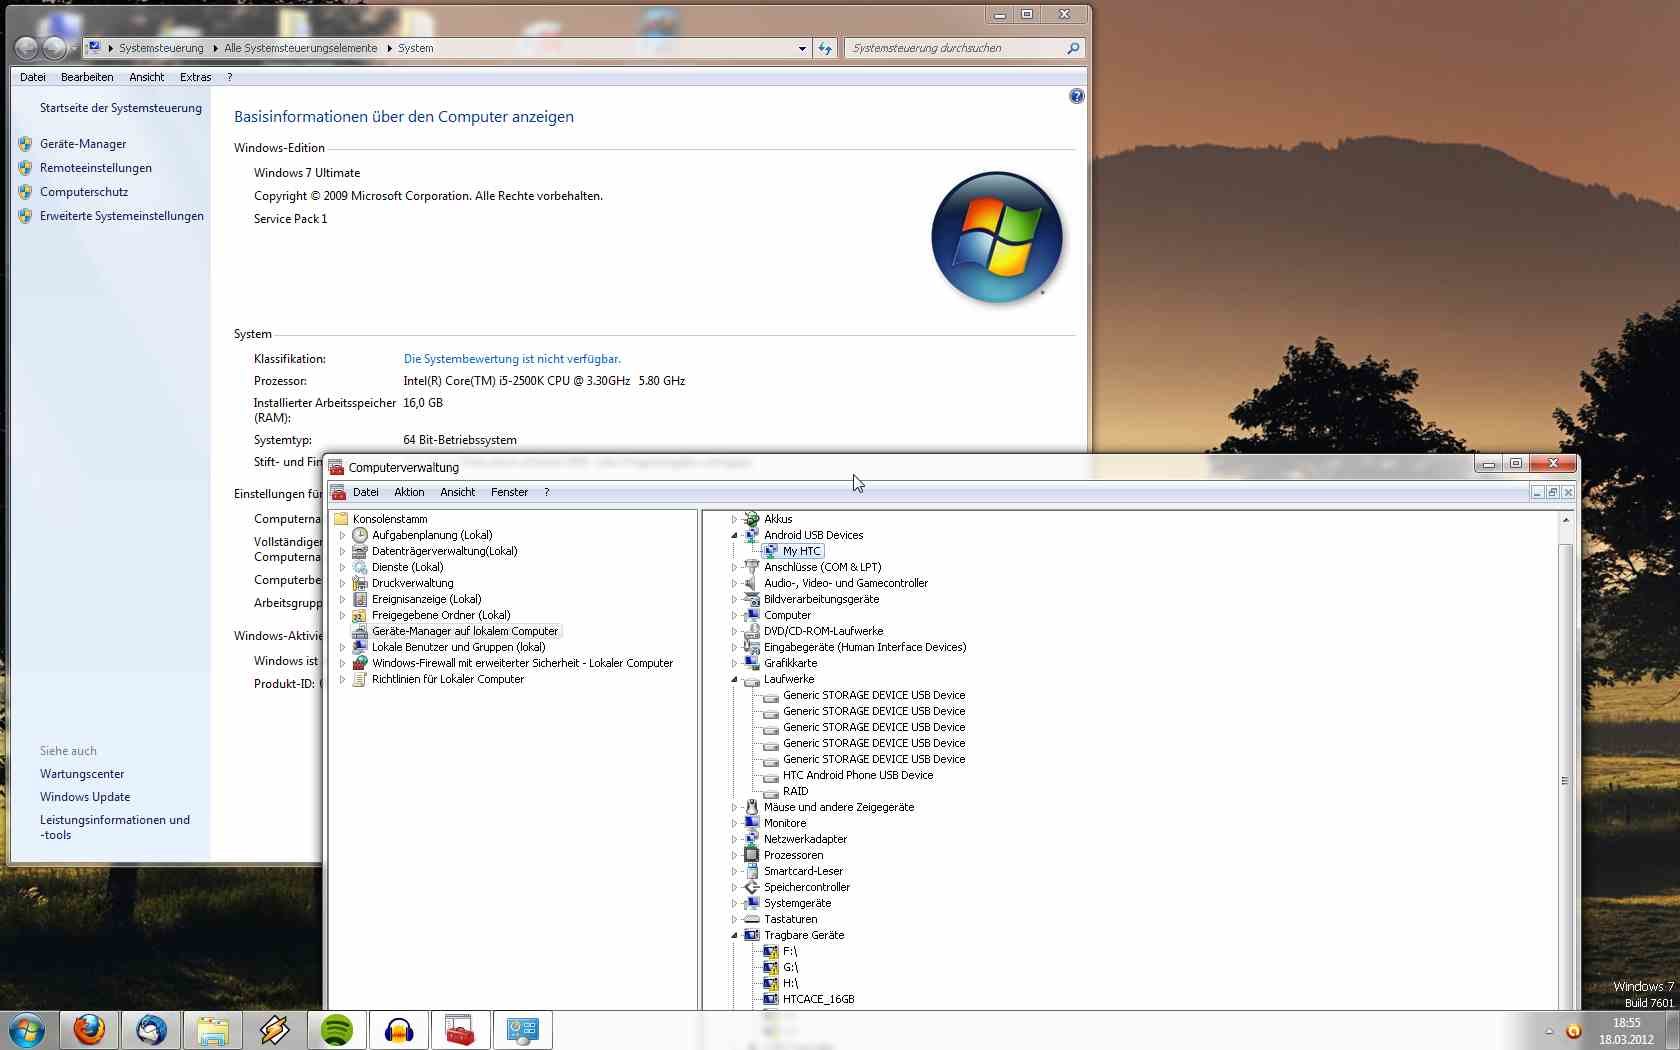Open Bearbeiten menu in System window

click(x=87, y=77)
